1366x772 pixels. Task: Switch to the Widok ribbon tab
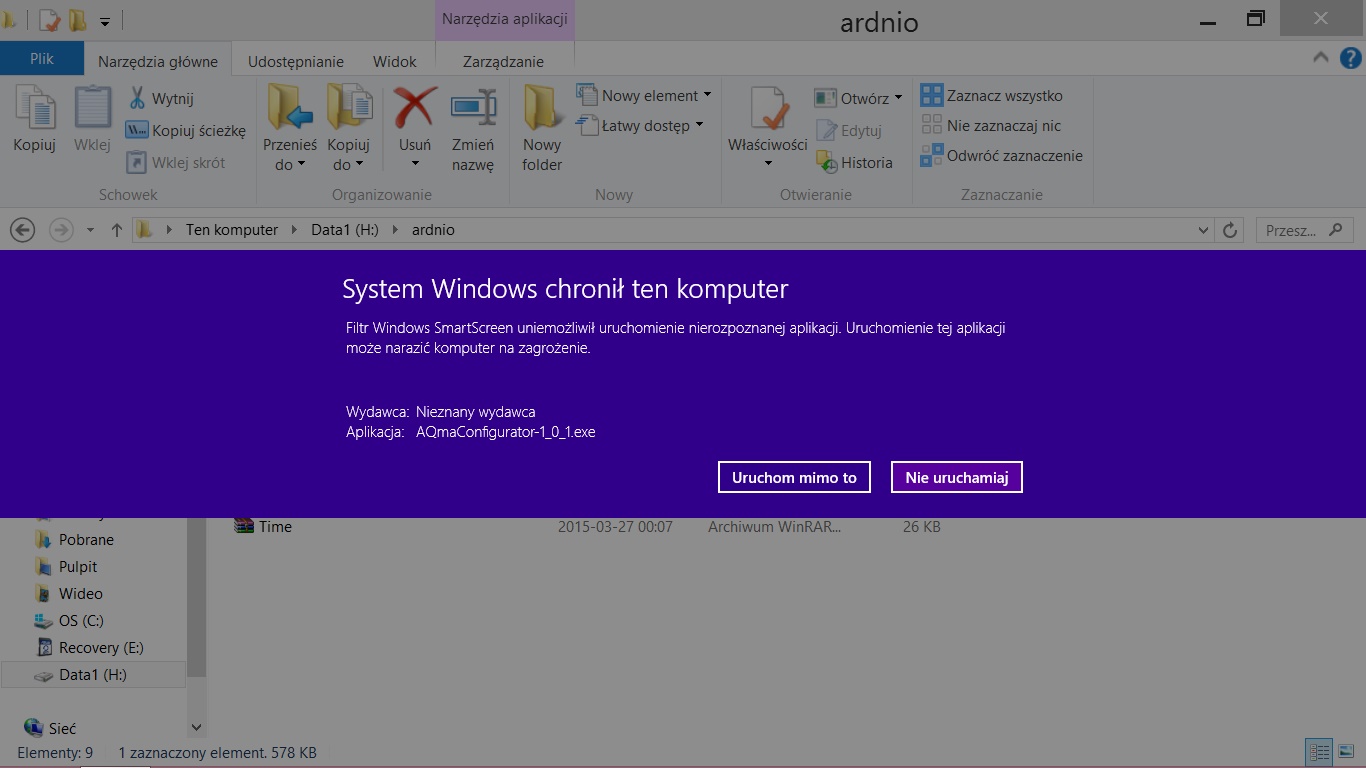tap(394, 61)
